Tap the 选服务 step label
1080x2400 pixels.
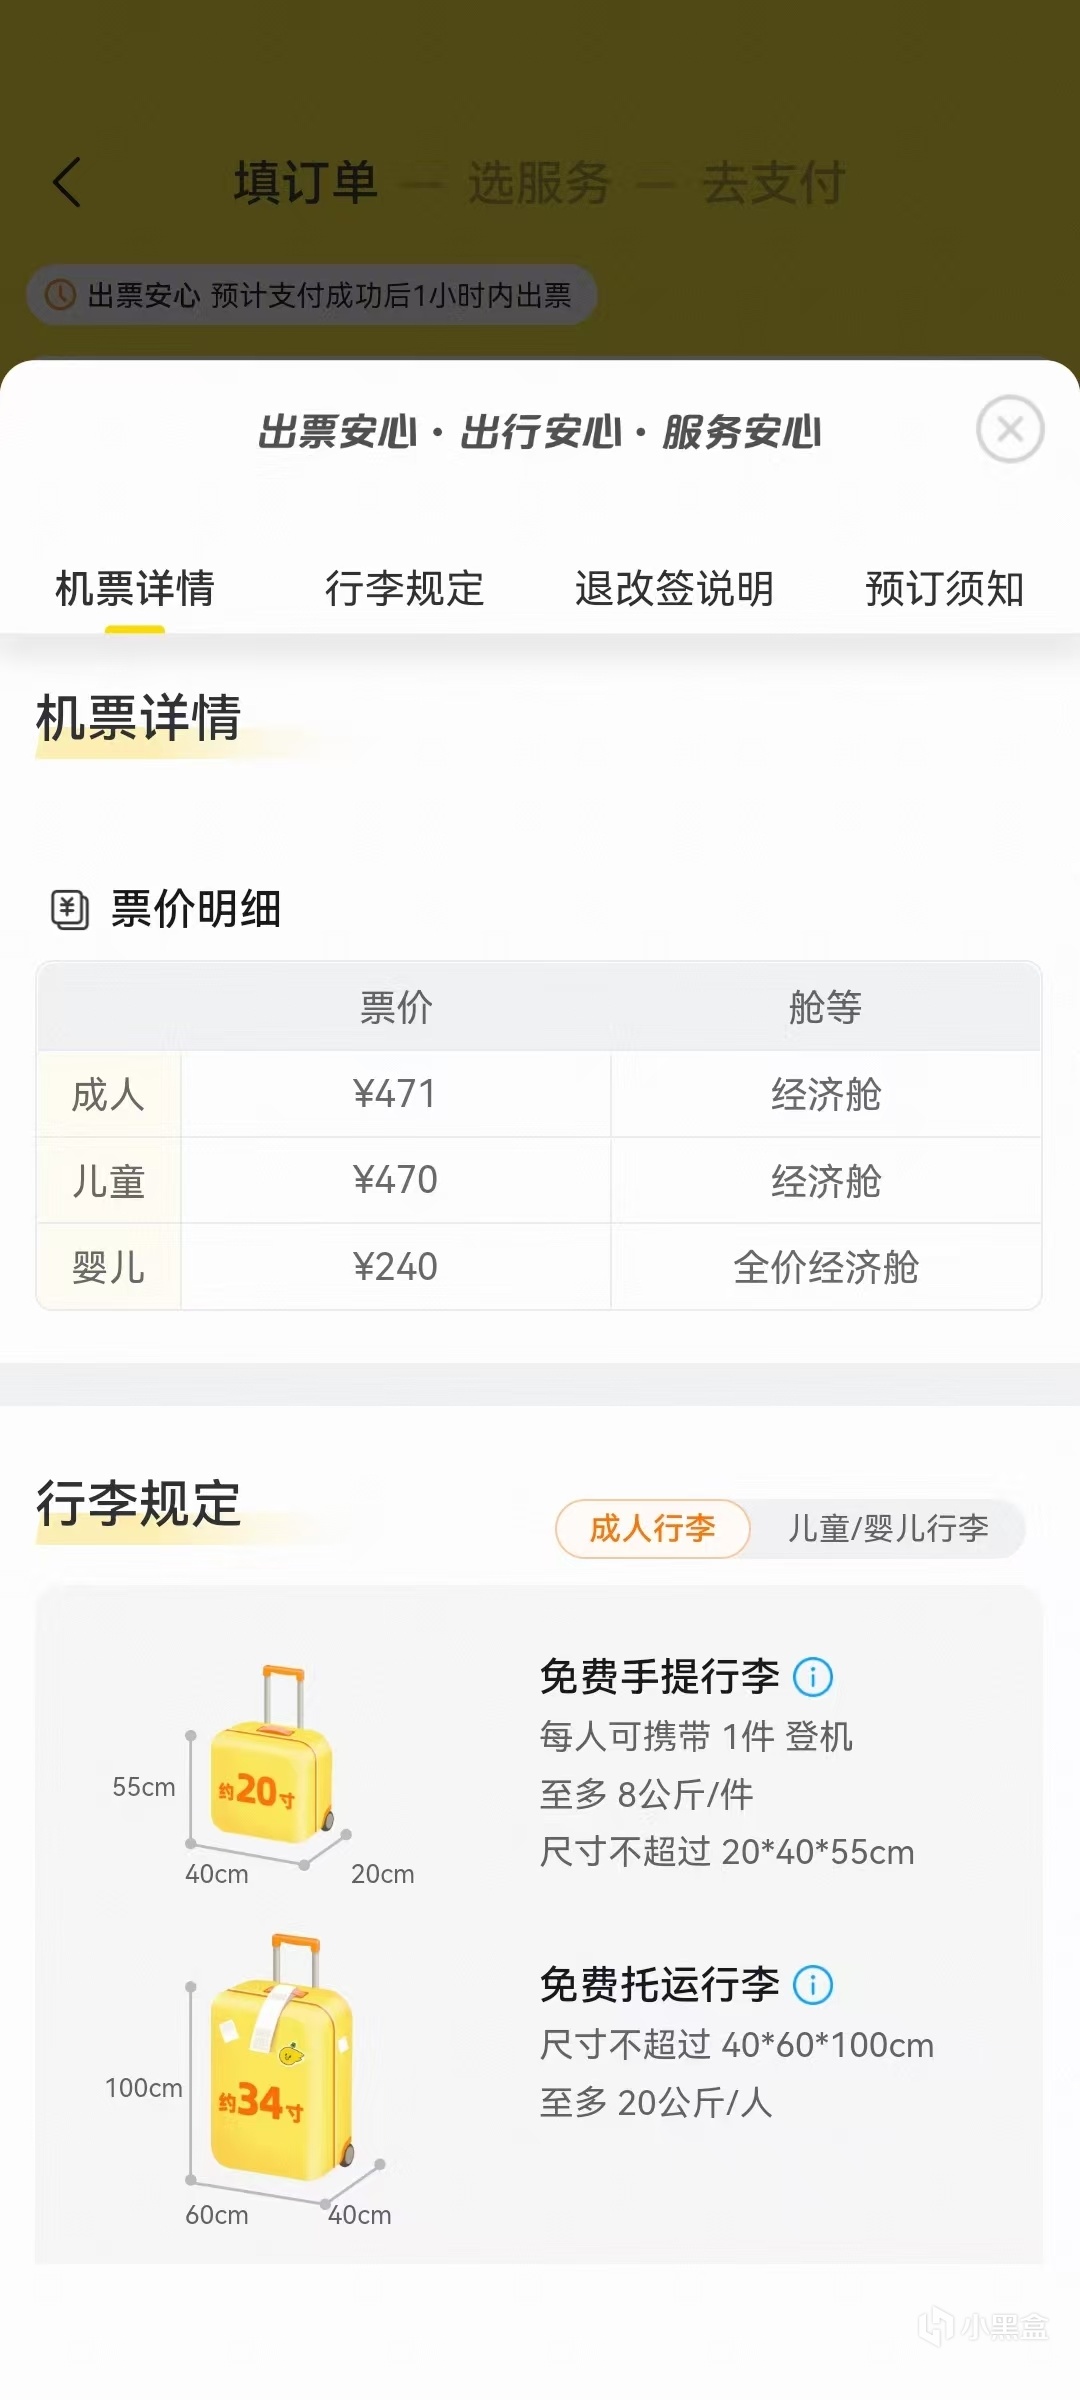pos(539,183)
